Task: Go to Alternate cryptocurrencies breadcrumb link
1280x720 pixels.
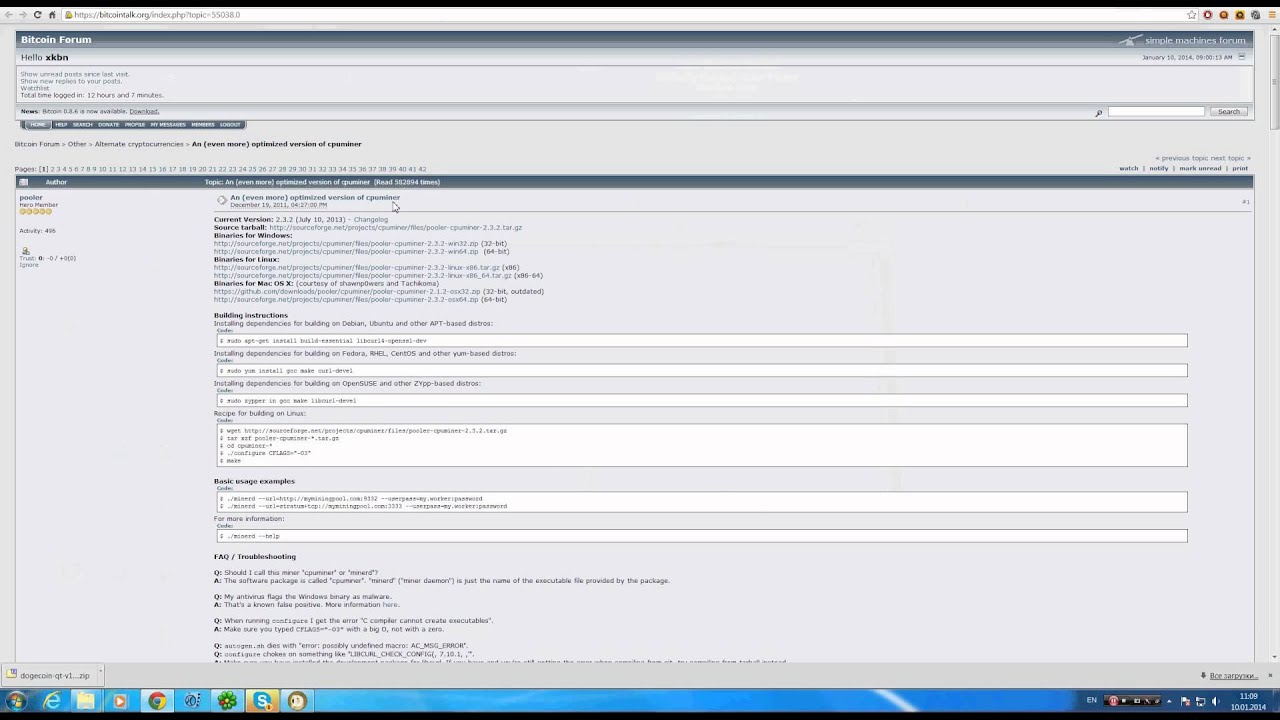Action: pyautogui.click(x=139, y=144)
